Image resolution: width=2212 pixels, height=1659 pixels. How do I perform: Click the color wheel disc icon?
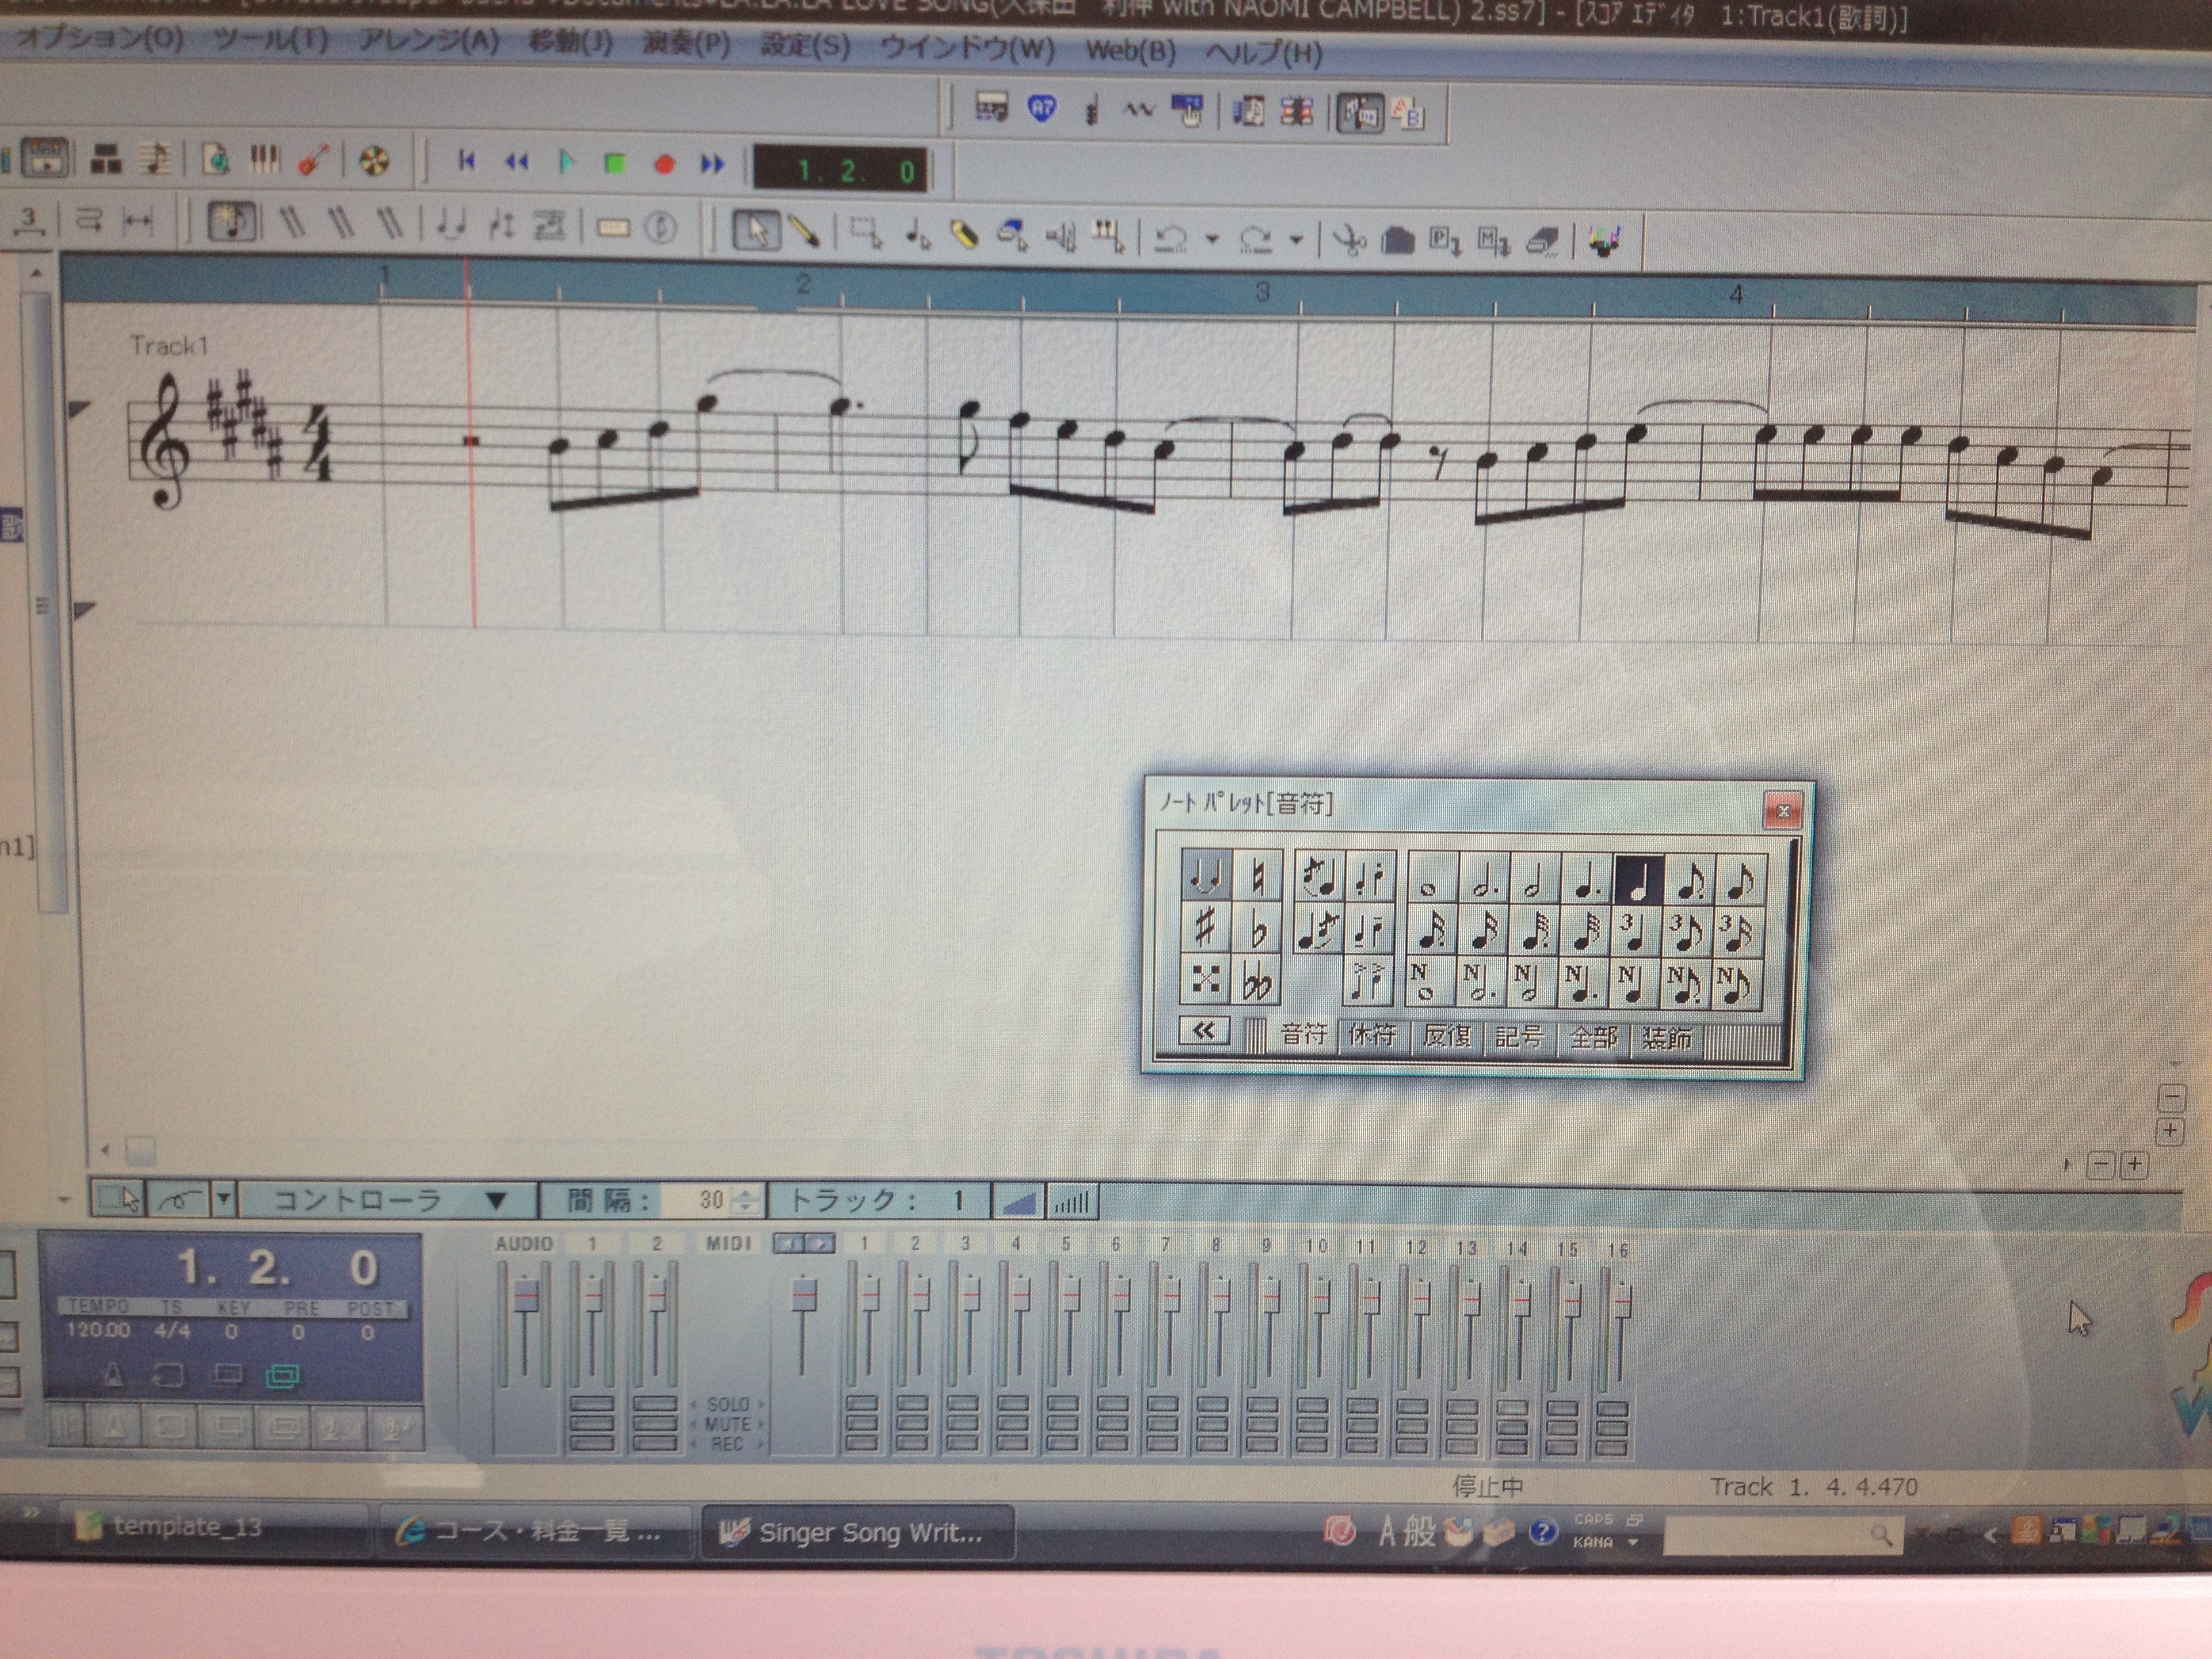(x=374, y=161)
